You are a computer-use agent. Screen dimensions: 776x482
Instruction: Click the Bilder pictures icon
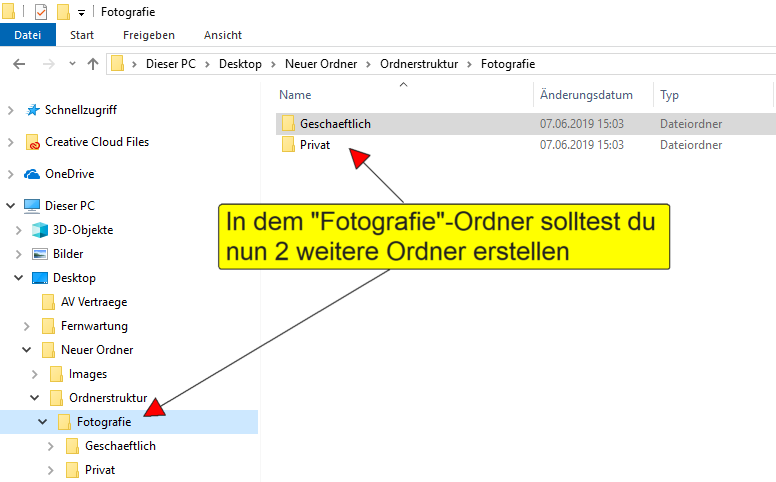tap(40, 254)
